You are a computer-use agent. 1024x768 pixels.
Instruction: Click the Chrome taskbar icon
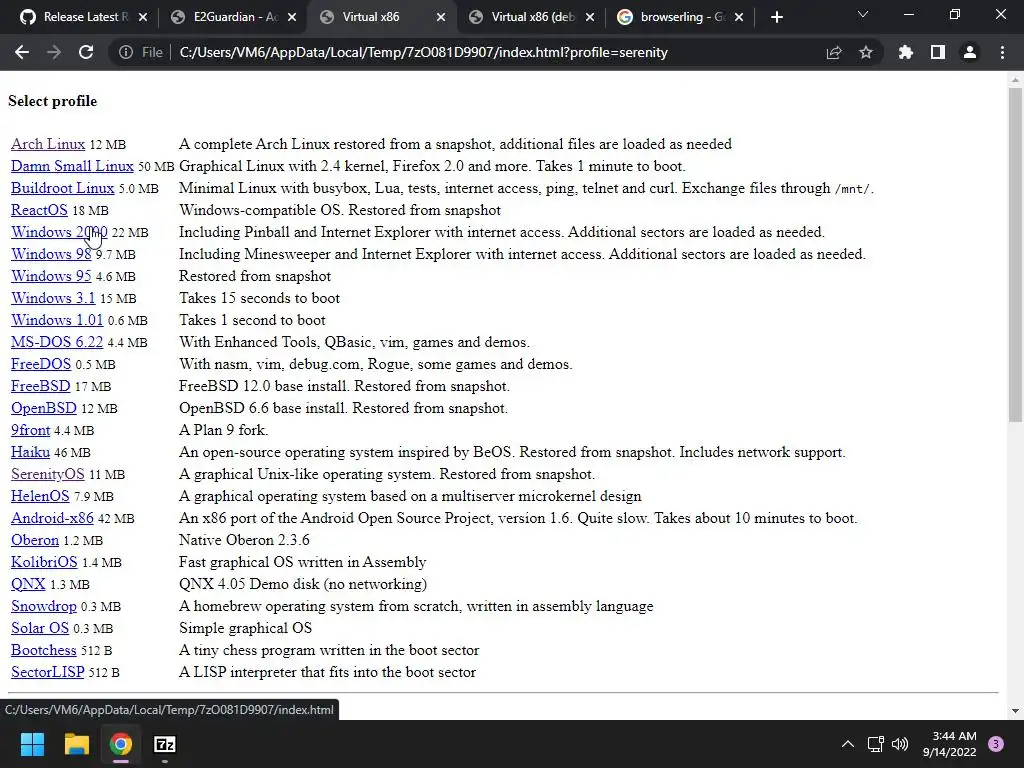click(121, 744)
